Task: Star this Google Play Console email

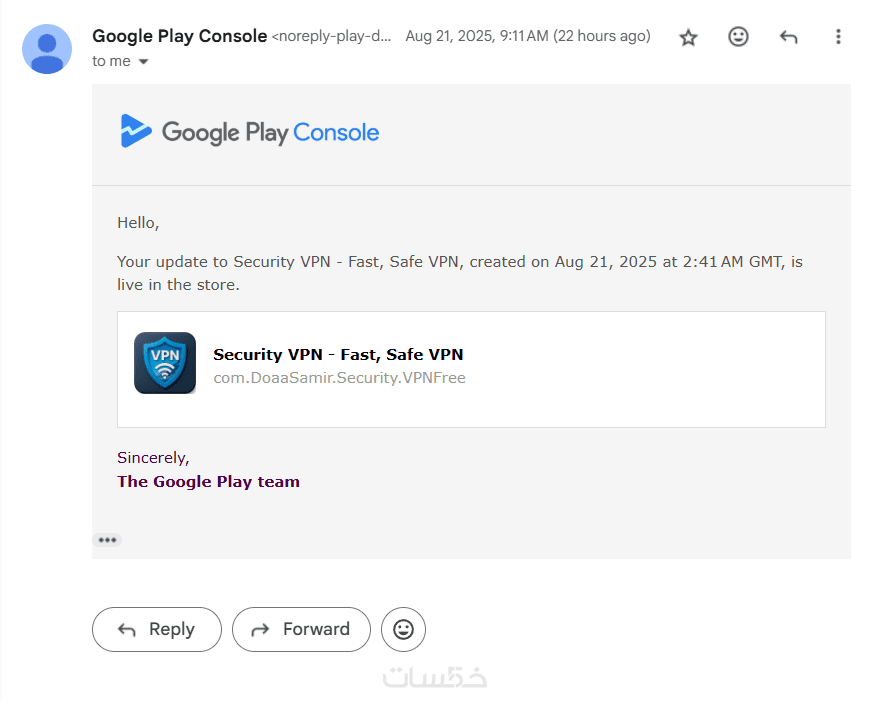Action: [688, 37]
